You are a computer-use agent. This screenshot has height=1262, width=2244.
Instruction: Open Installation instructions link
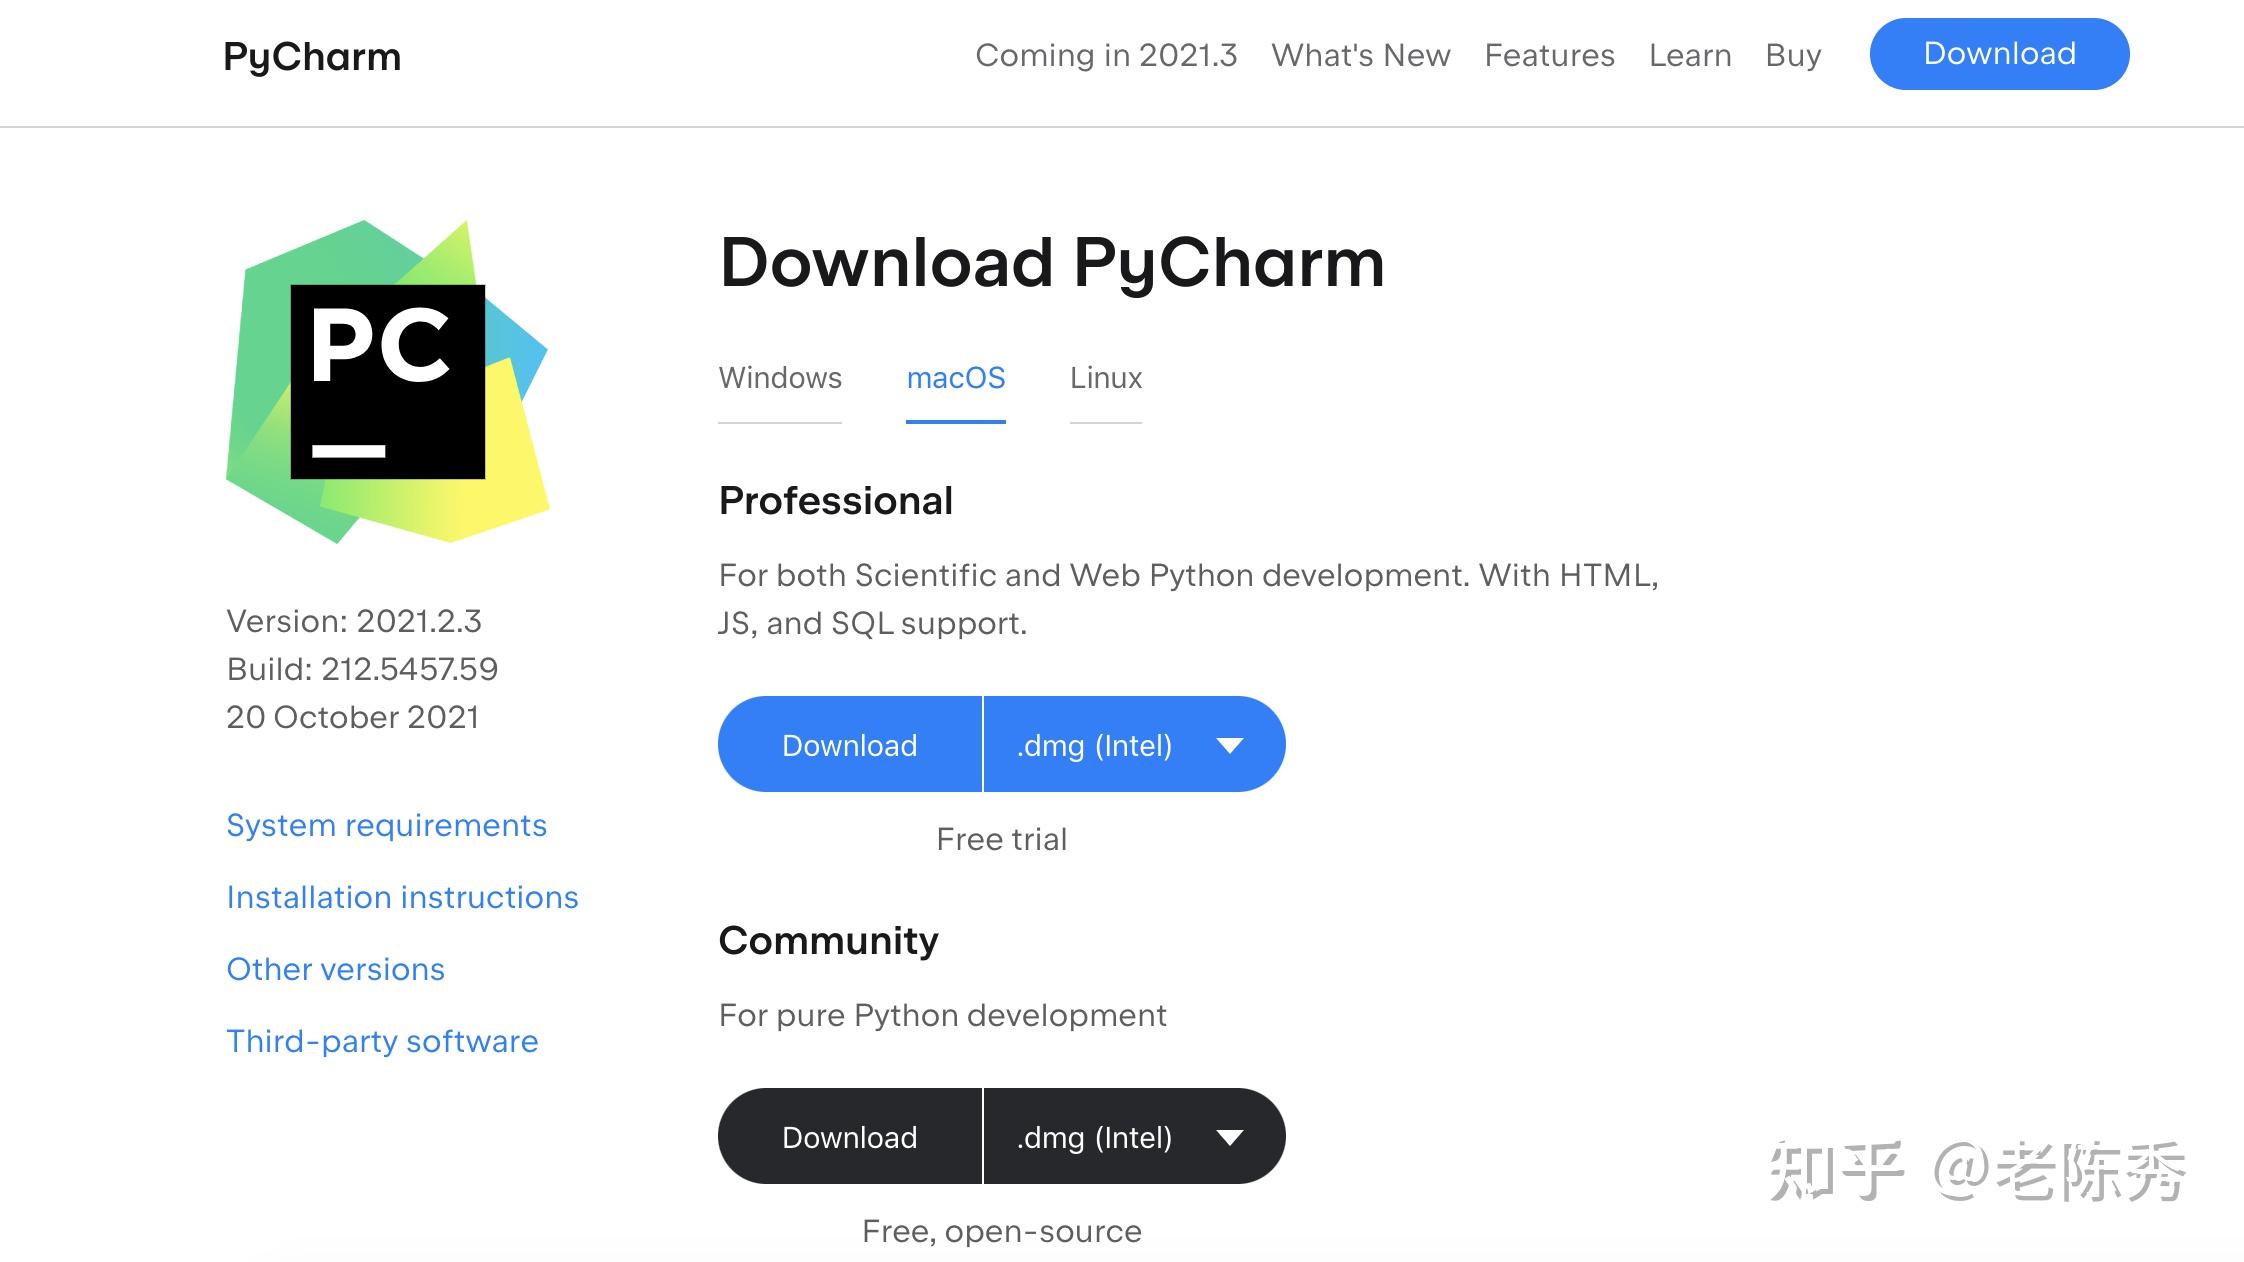coord(402,897)
